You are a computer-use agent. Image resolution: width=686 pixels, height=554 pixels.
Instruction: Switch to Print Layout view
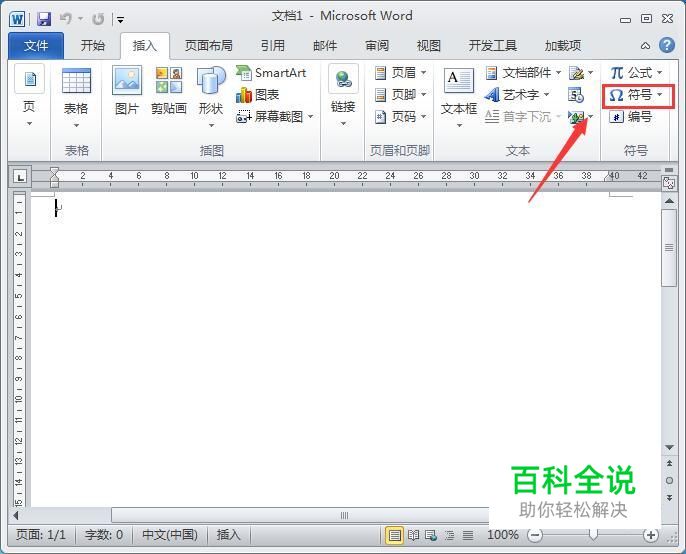coord(394,535)
